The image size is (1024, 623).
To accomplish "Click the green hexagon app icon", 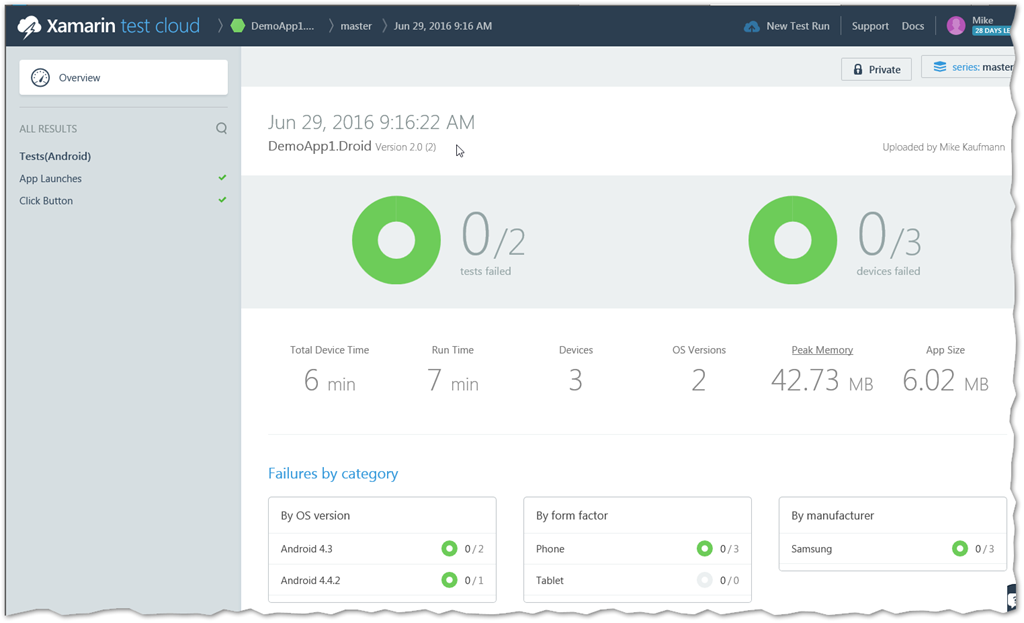I will (x=237, y=26).
